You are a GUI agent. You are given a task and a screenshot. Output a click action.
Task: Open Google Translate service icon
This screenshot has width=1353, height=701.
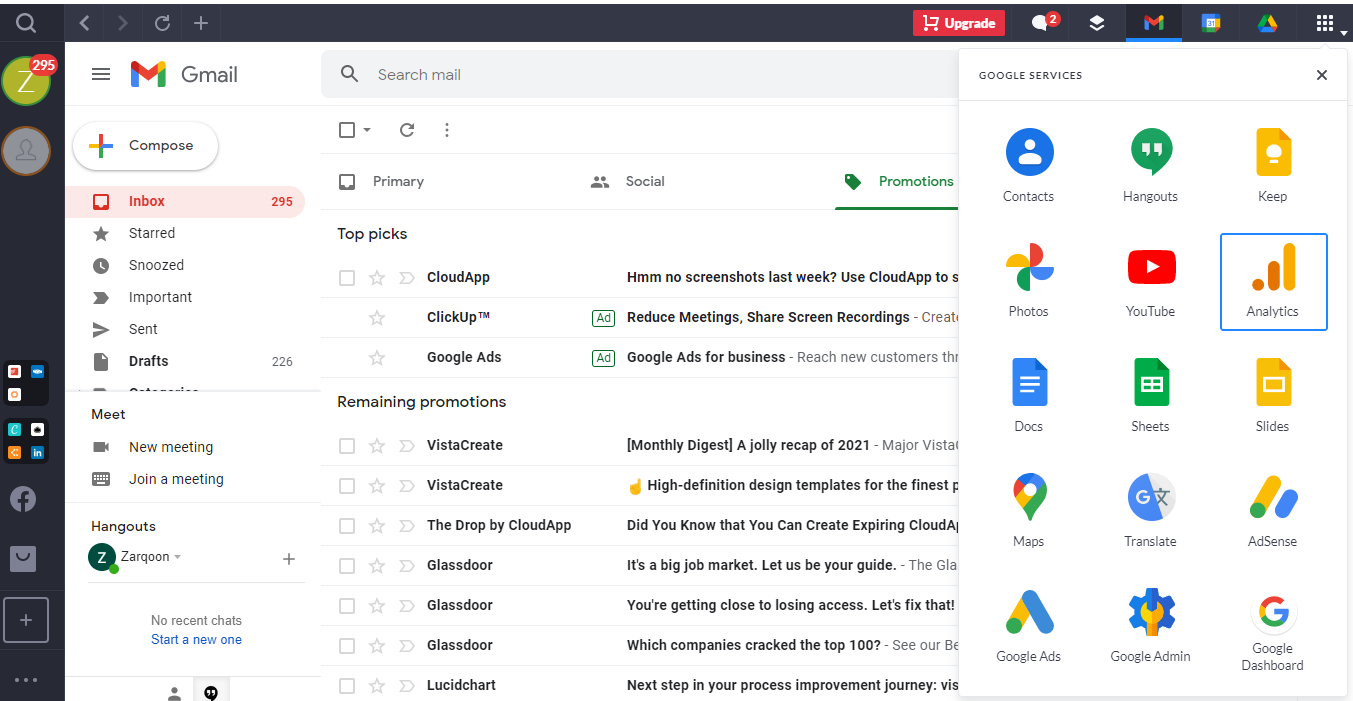pyautogui.click(x=1150, y=511)
